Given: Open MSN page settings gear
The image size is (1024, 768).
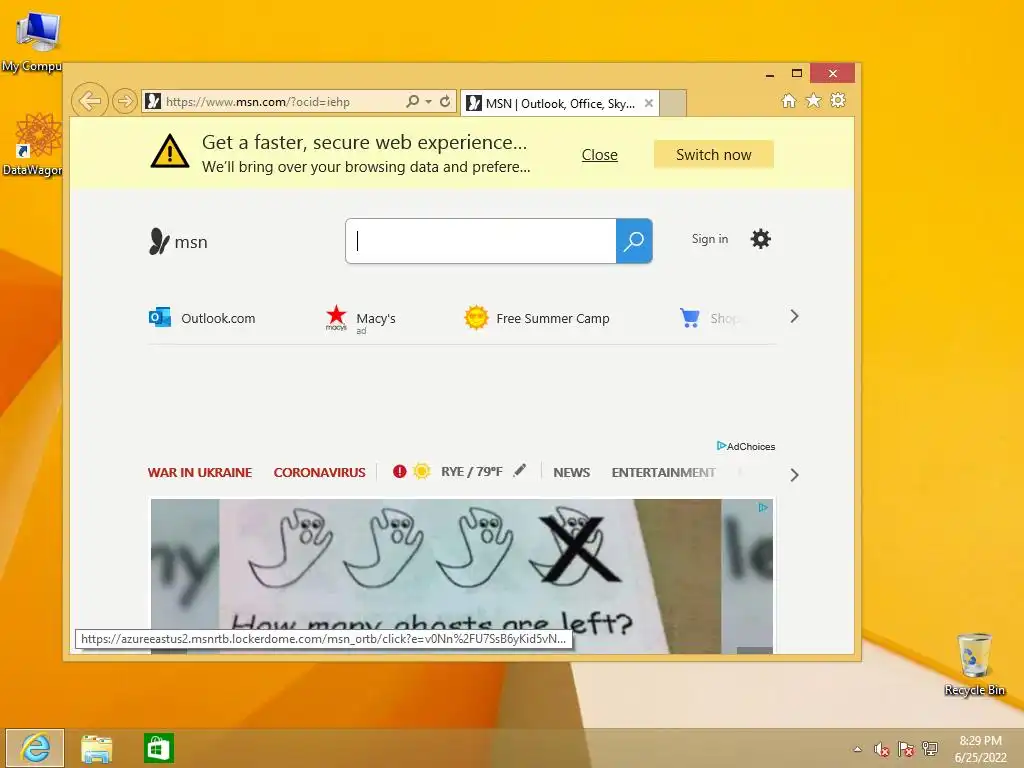Looking at the screenshot, I should coord(760,239).
